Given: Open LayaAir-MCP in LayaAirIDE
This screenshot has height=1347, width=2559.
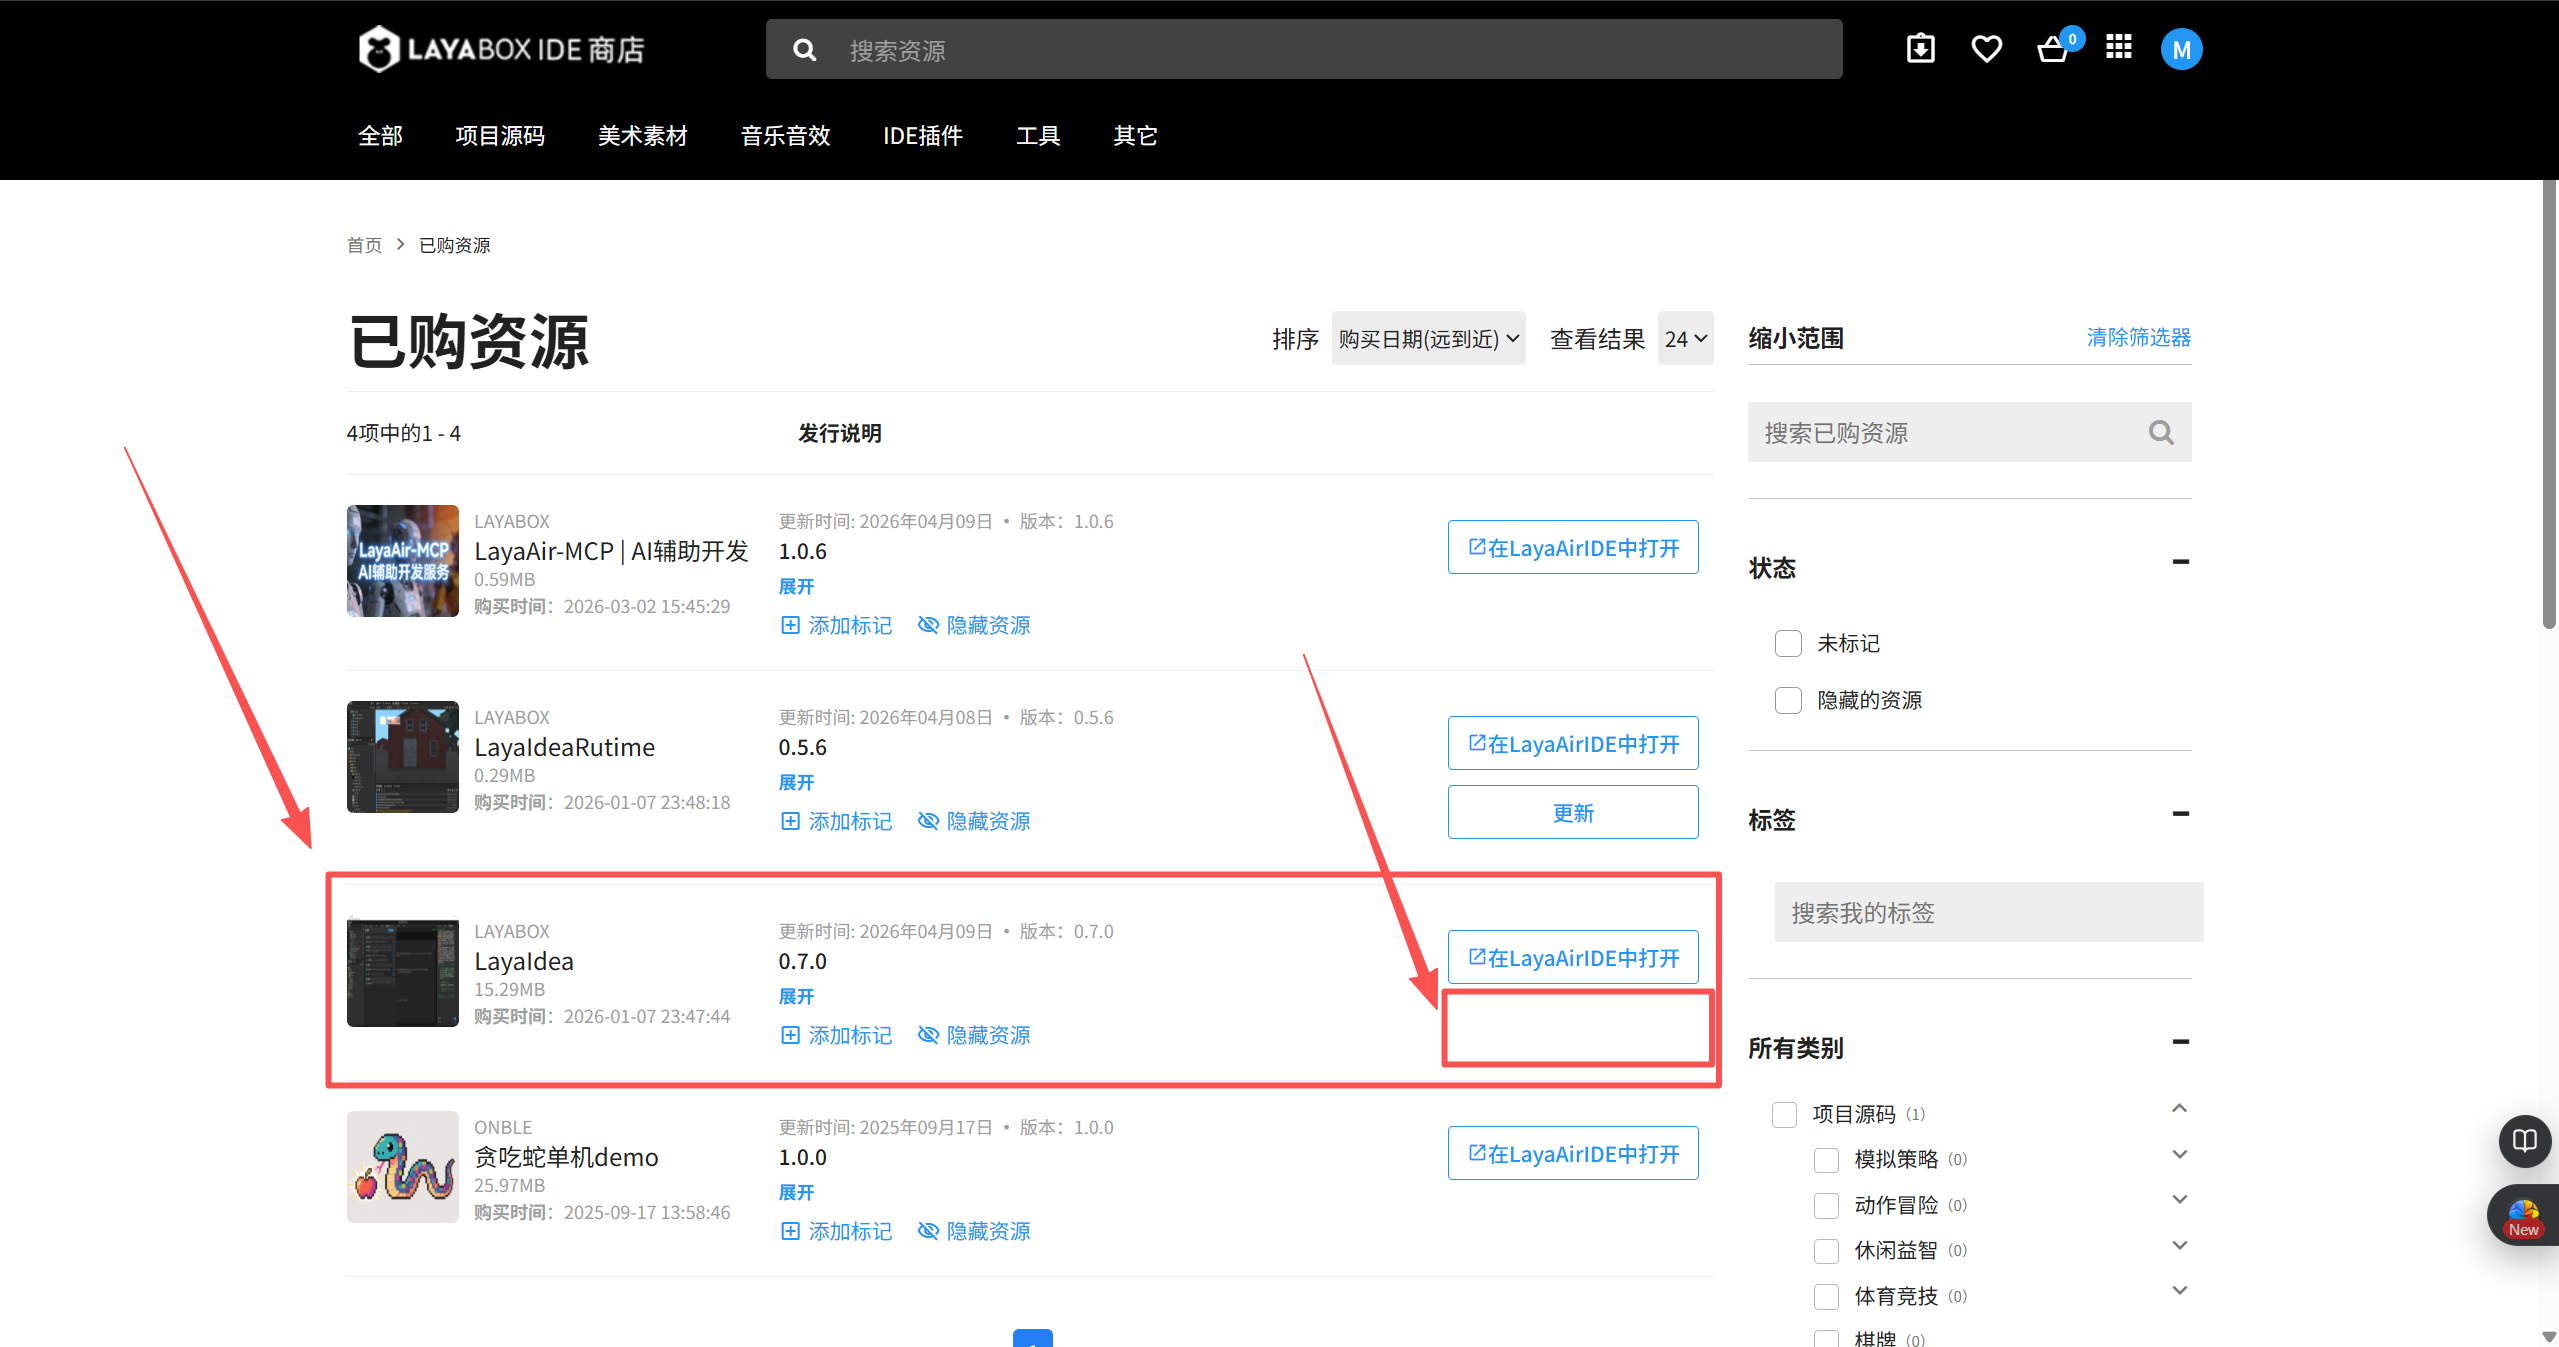Looking at the screenshot, I should point(1573,547).
